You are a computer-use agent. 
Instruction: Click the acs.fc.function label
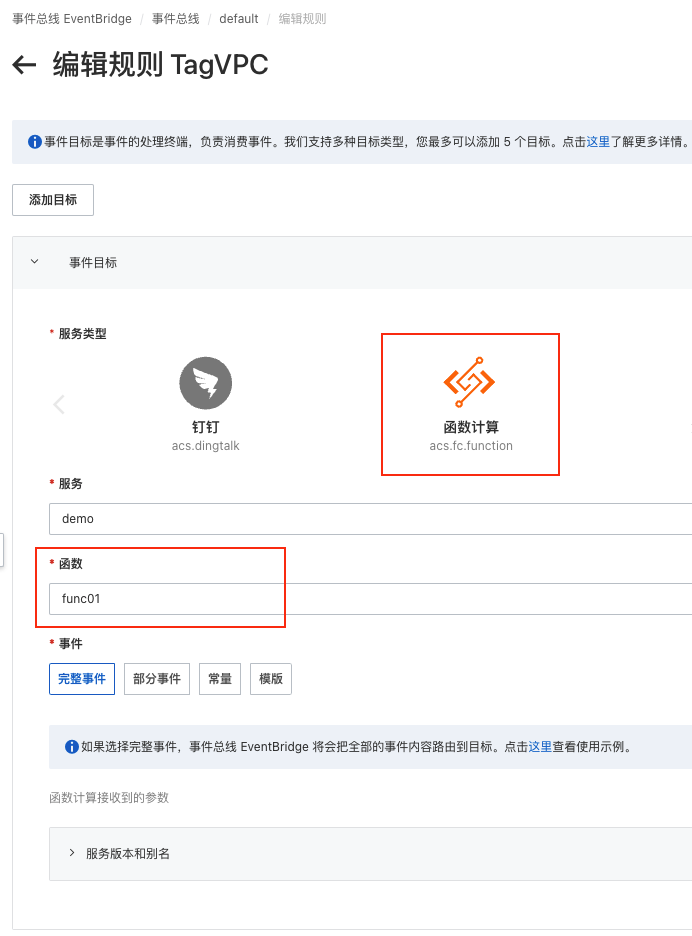(471, 446)
